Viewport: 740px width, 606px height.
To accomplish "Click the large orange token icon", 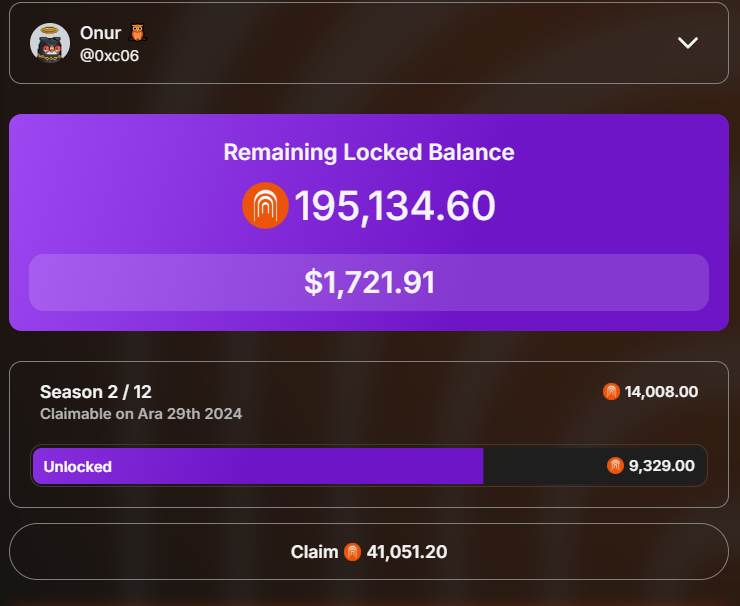I will pyautogui.click(x=265, y=205).
